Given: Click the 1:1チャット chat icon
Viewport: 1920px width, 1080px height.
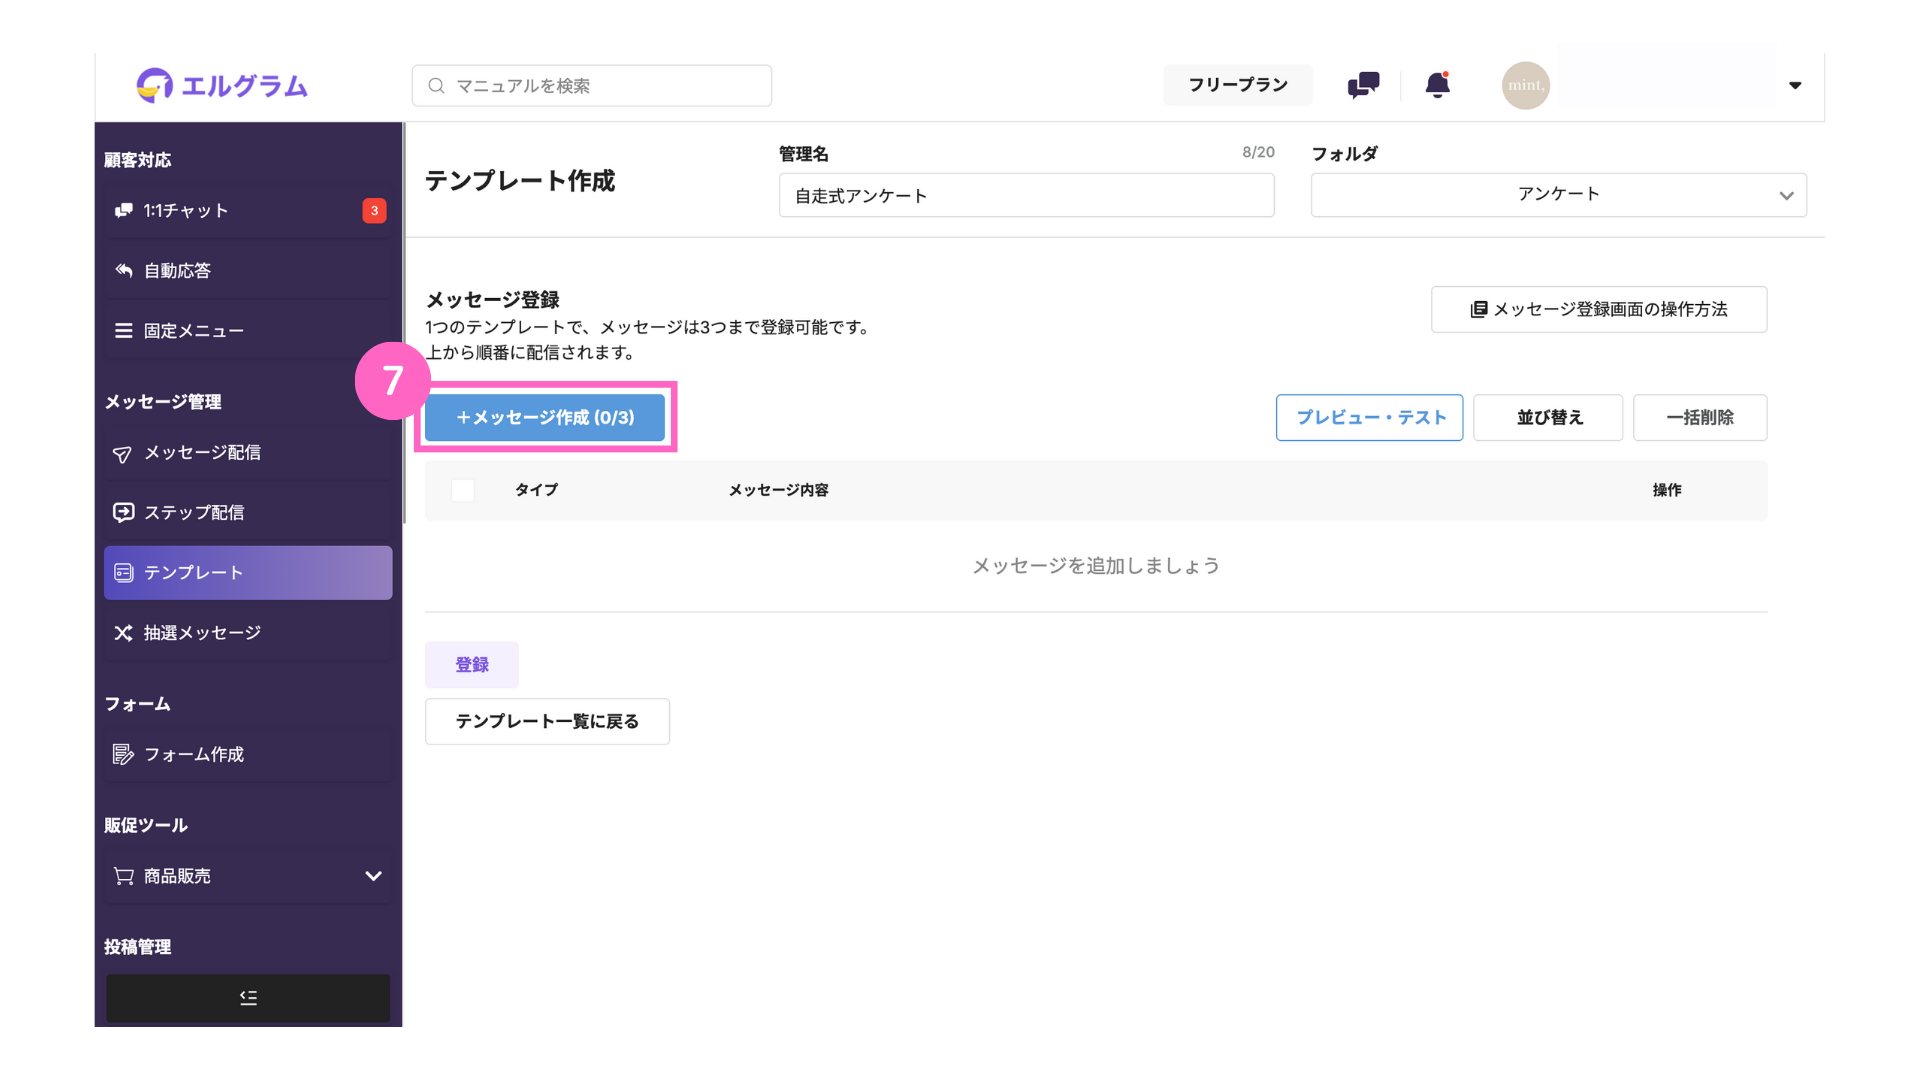Looking at the screenshot, I should pos(123,210).
